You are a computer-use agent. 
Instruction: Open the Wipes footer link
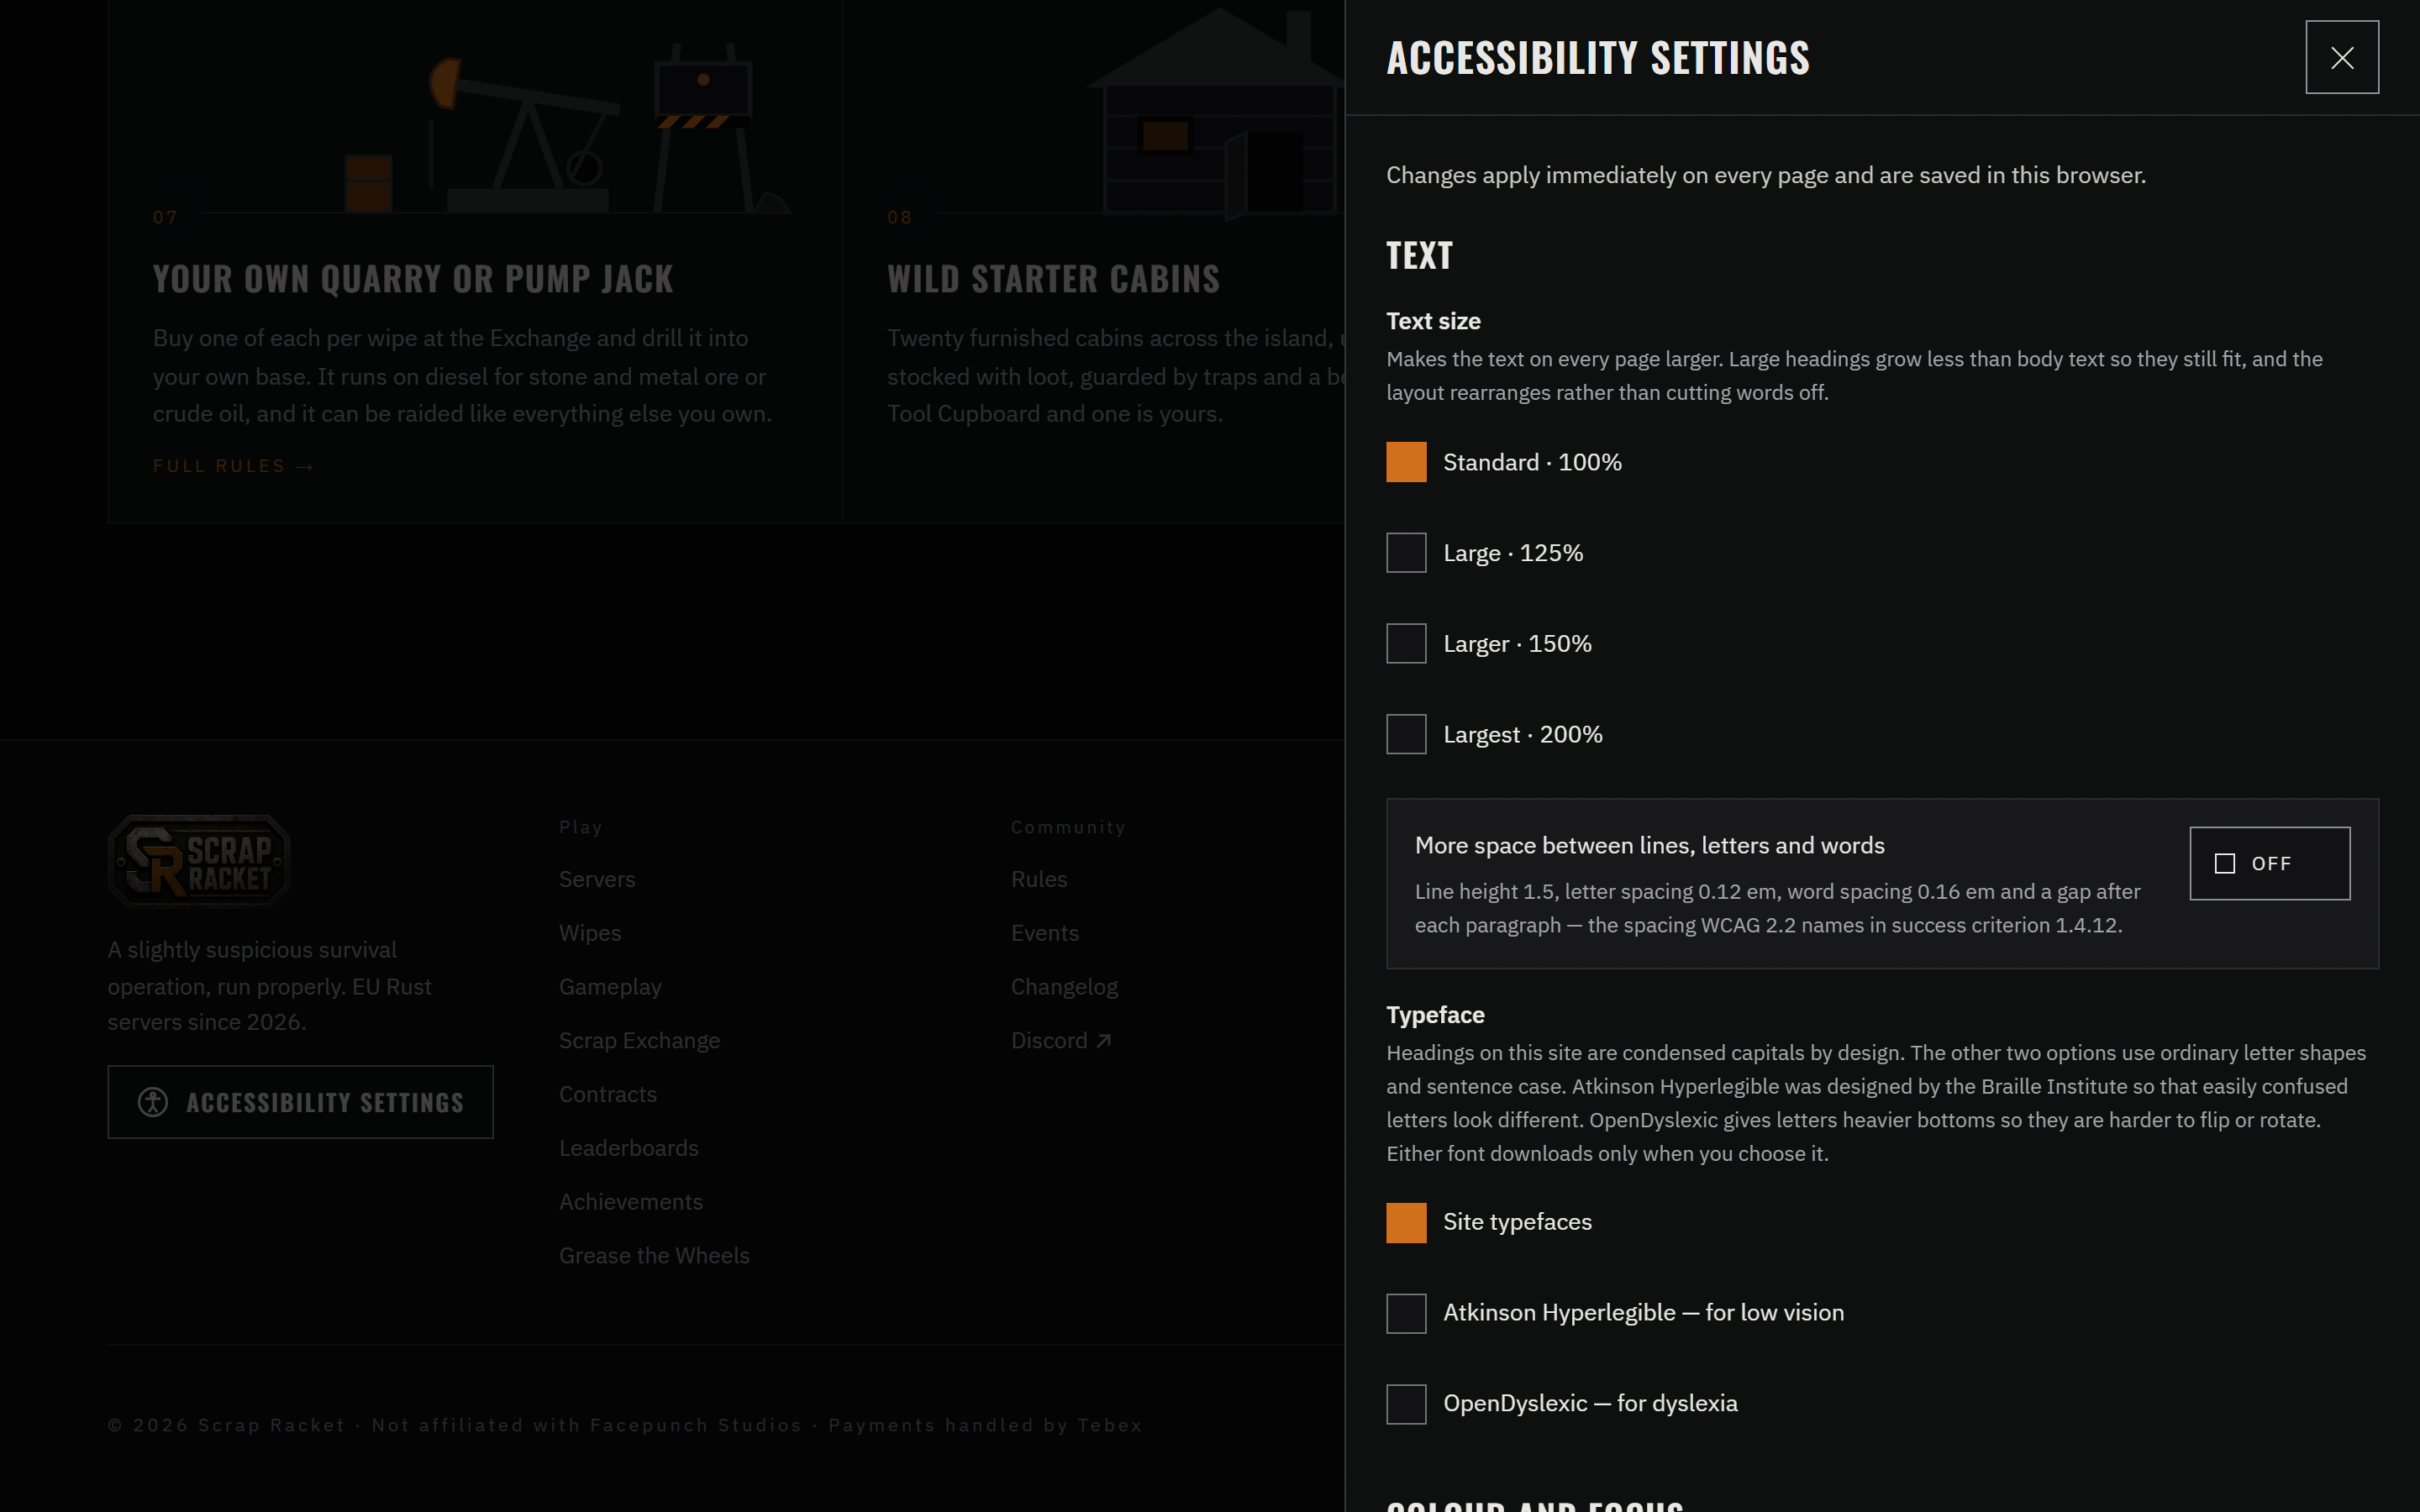pyautogui.click(x=590, y=933)
